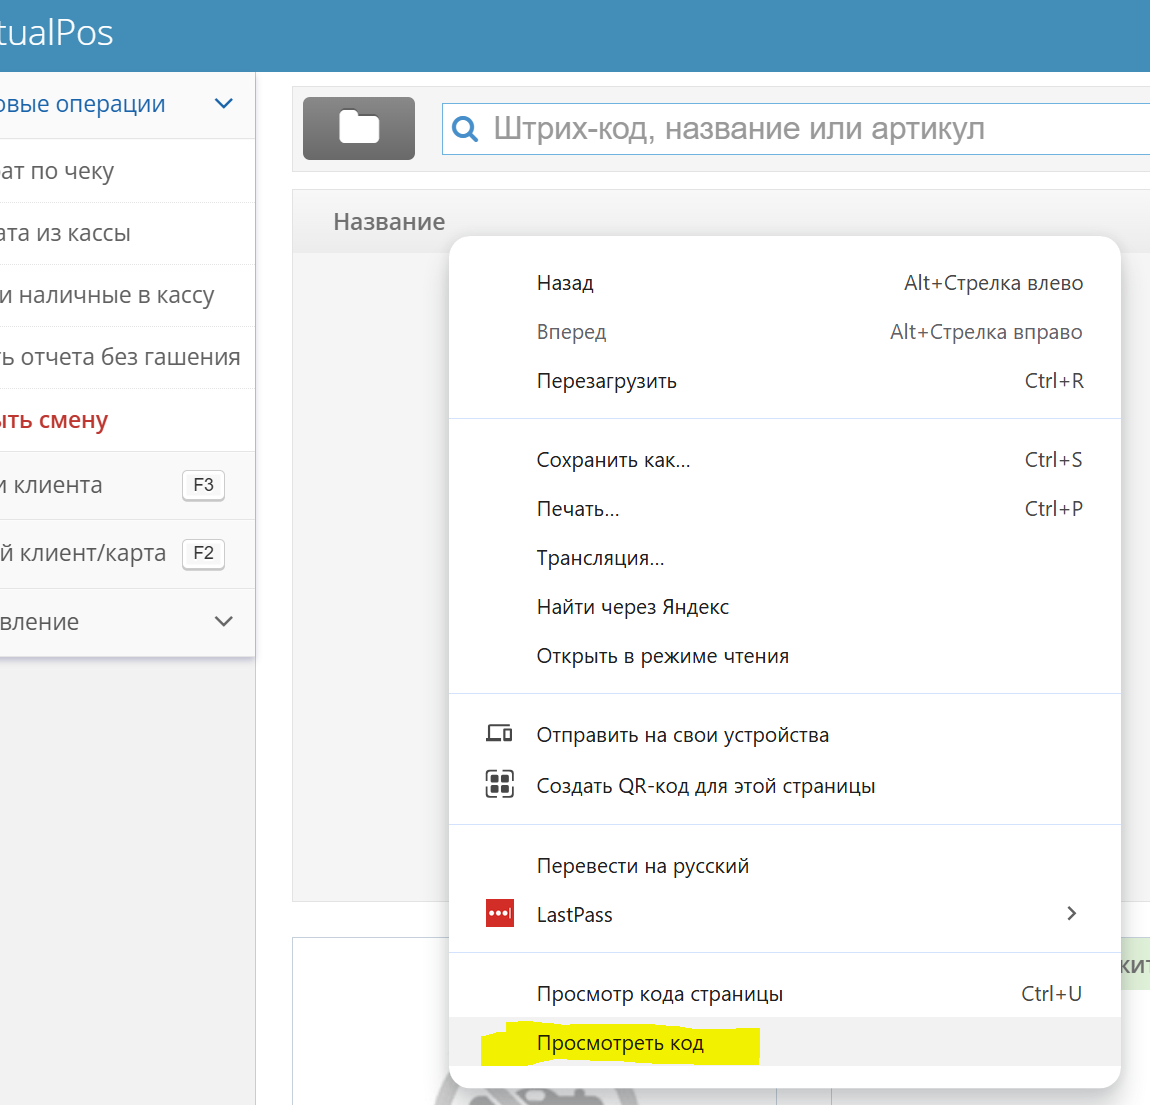Click the LastPass red icon
The width and height of the screenshot is (1150, 1105).
coord(499,914)
